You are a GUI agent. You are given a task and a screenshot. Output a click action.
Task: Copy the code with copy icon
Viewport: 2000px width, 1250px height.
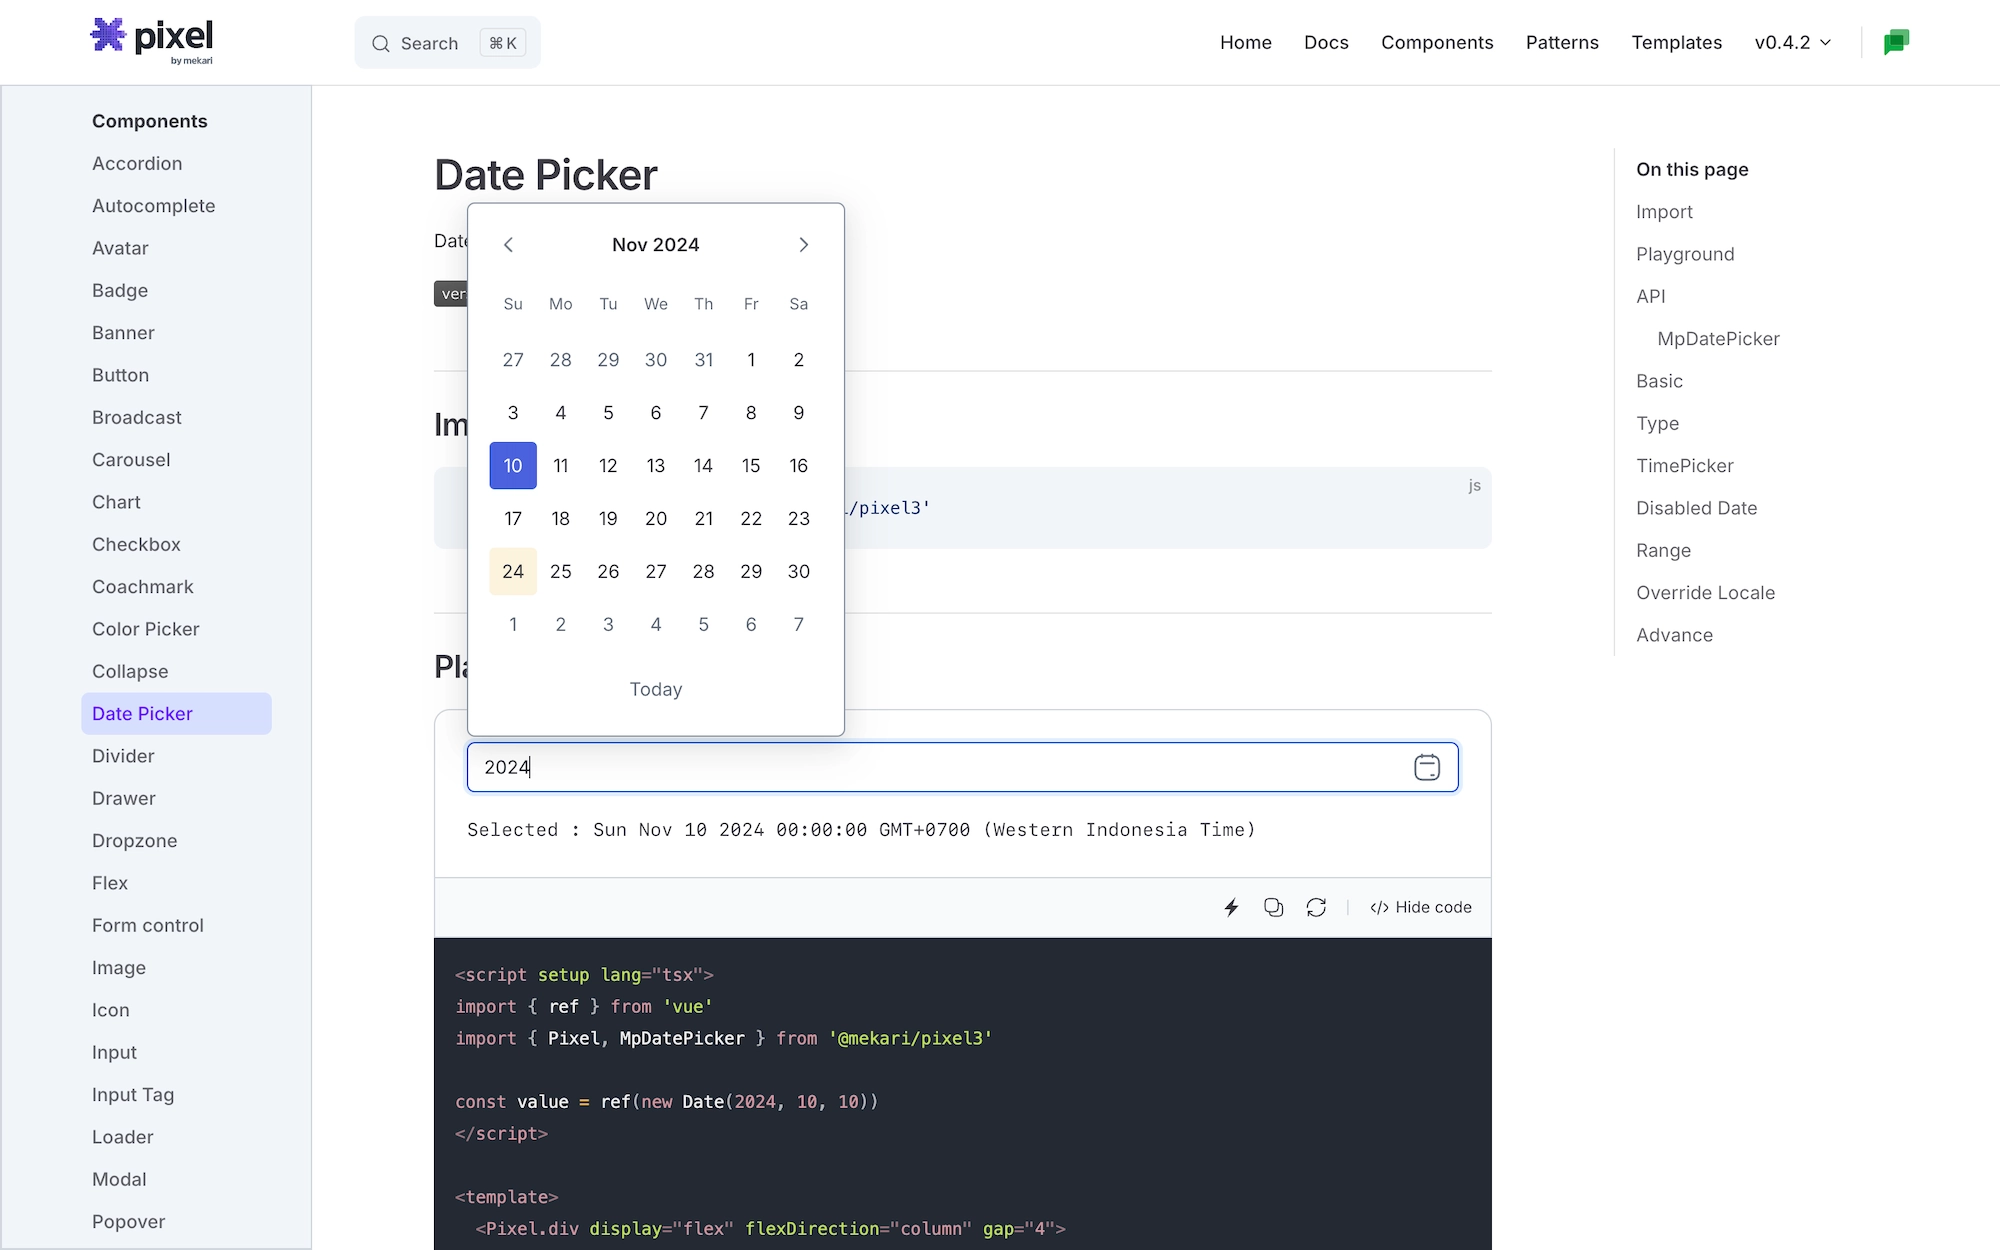[x=1273, y=907]
